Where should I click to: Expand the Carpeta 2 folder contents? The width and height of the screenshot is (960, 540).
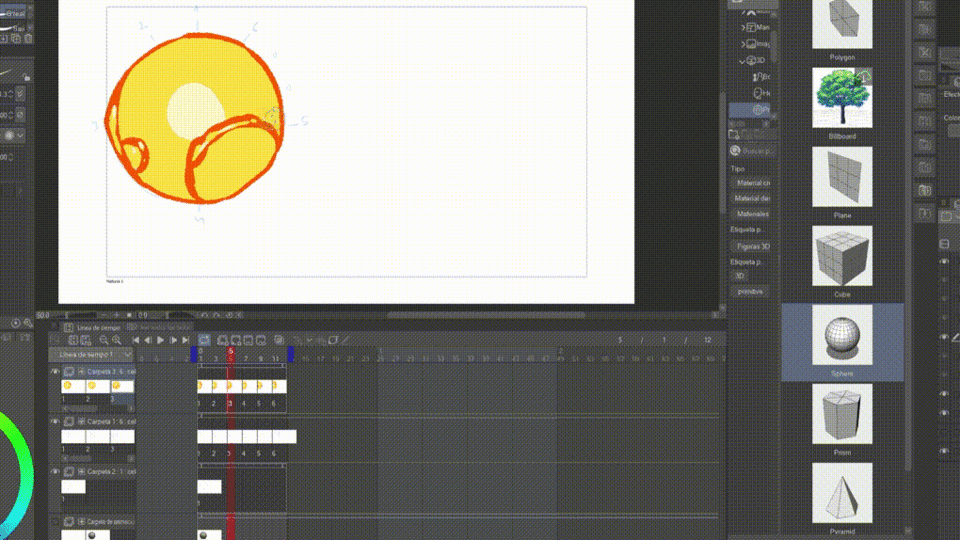click(81, 472)
